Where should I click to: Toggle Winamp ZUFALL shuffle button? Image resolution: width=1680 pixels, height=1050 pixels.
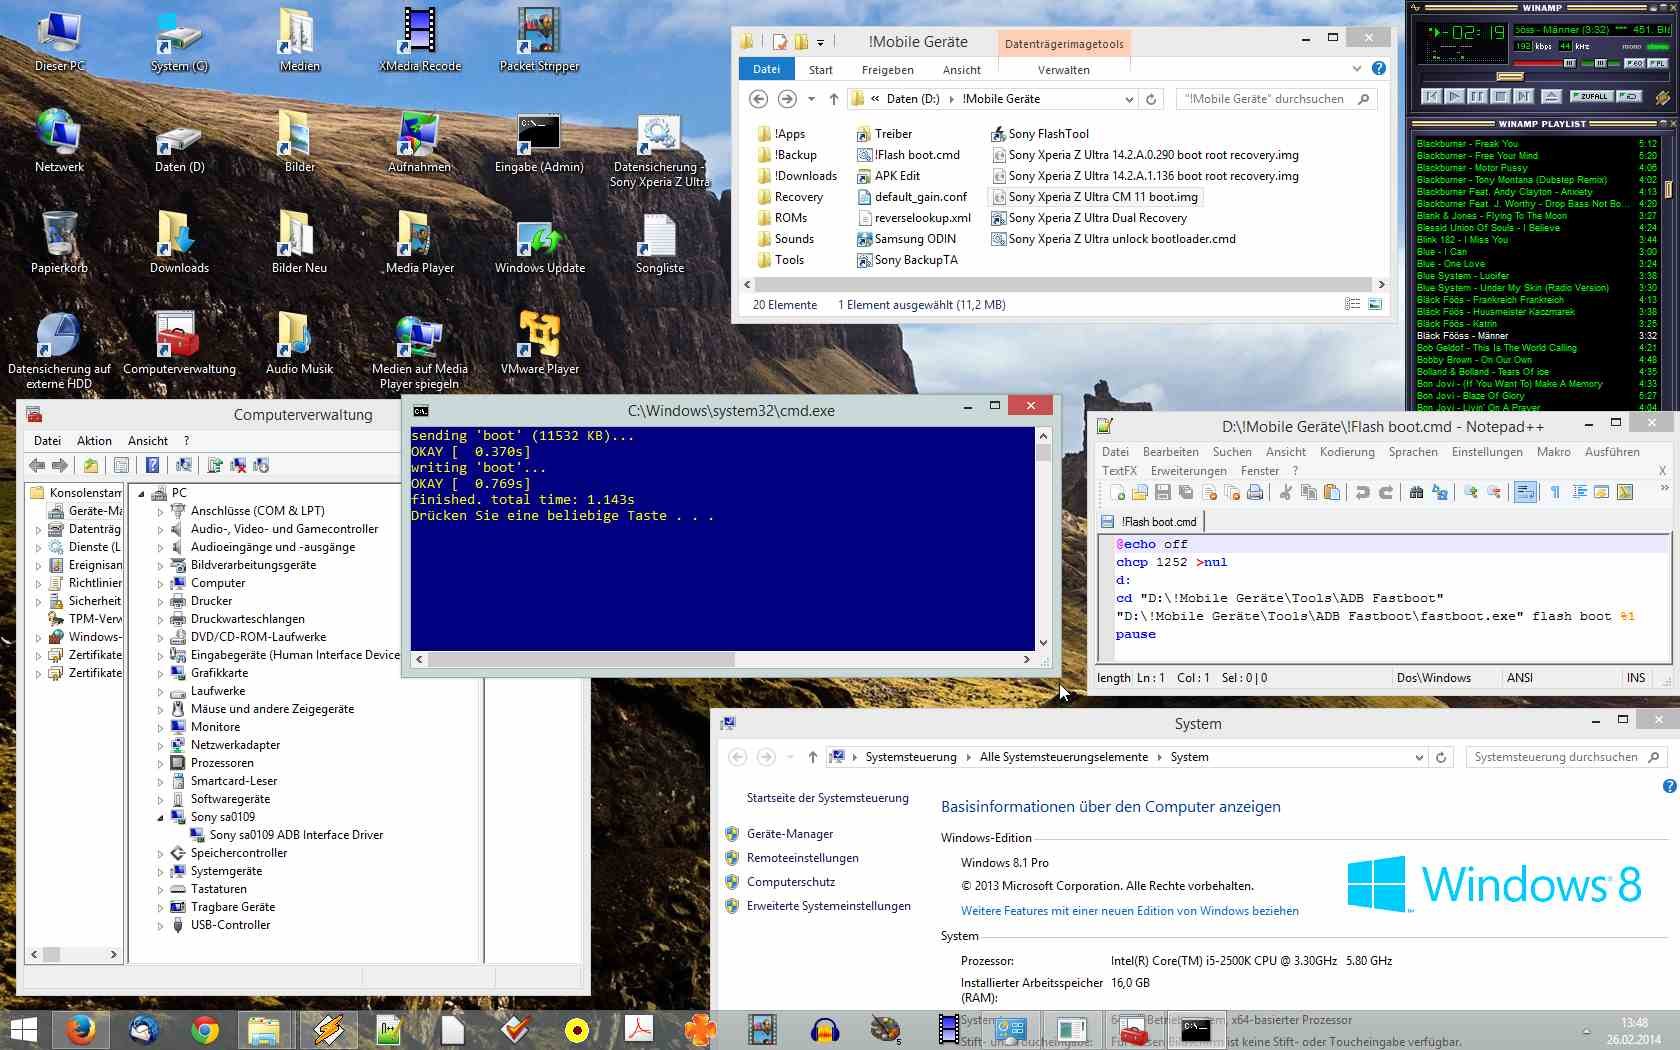1590,97
